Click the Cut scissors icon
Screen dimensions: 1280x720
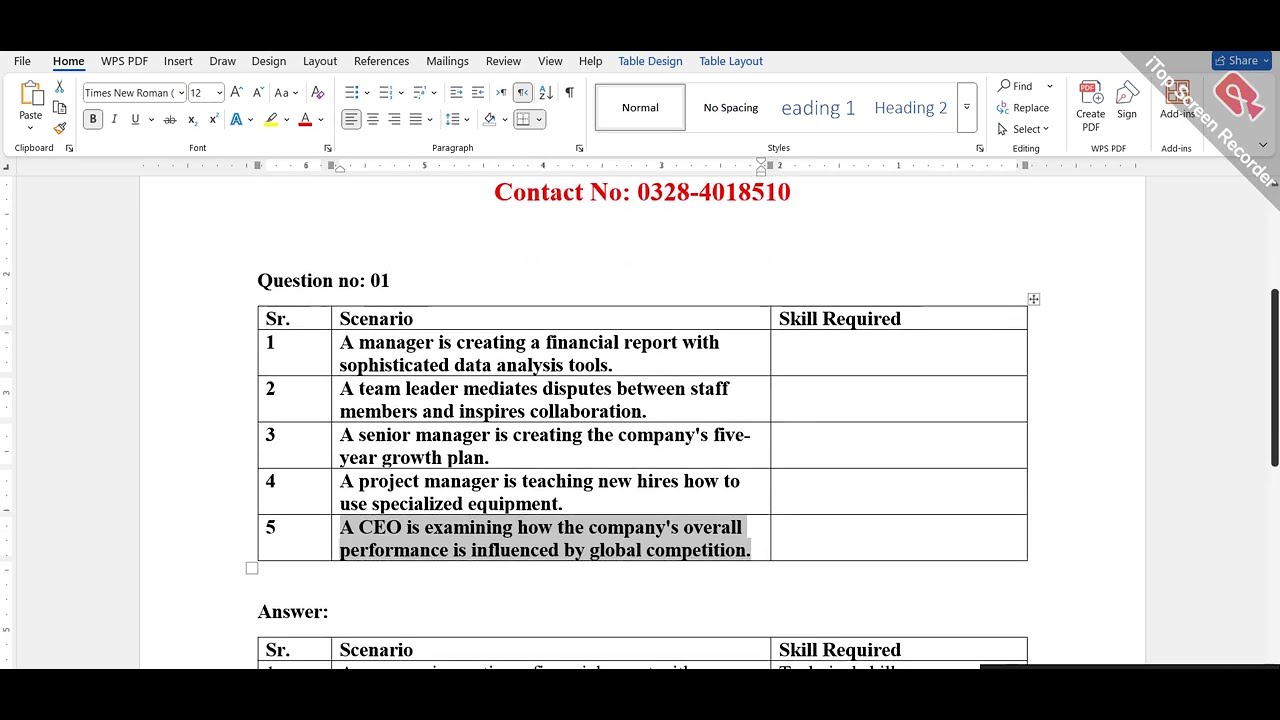click(59, 88)
